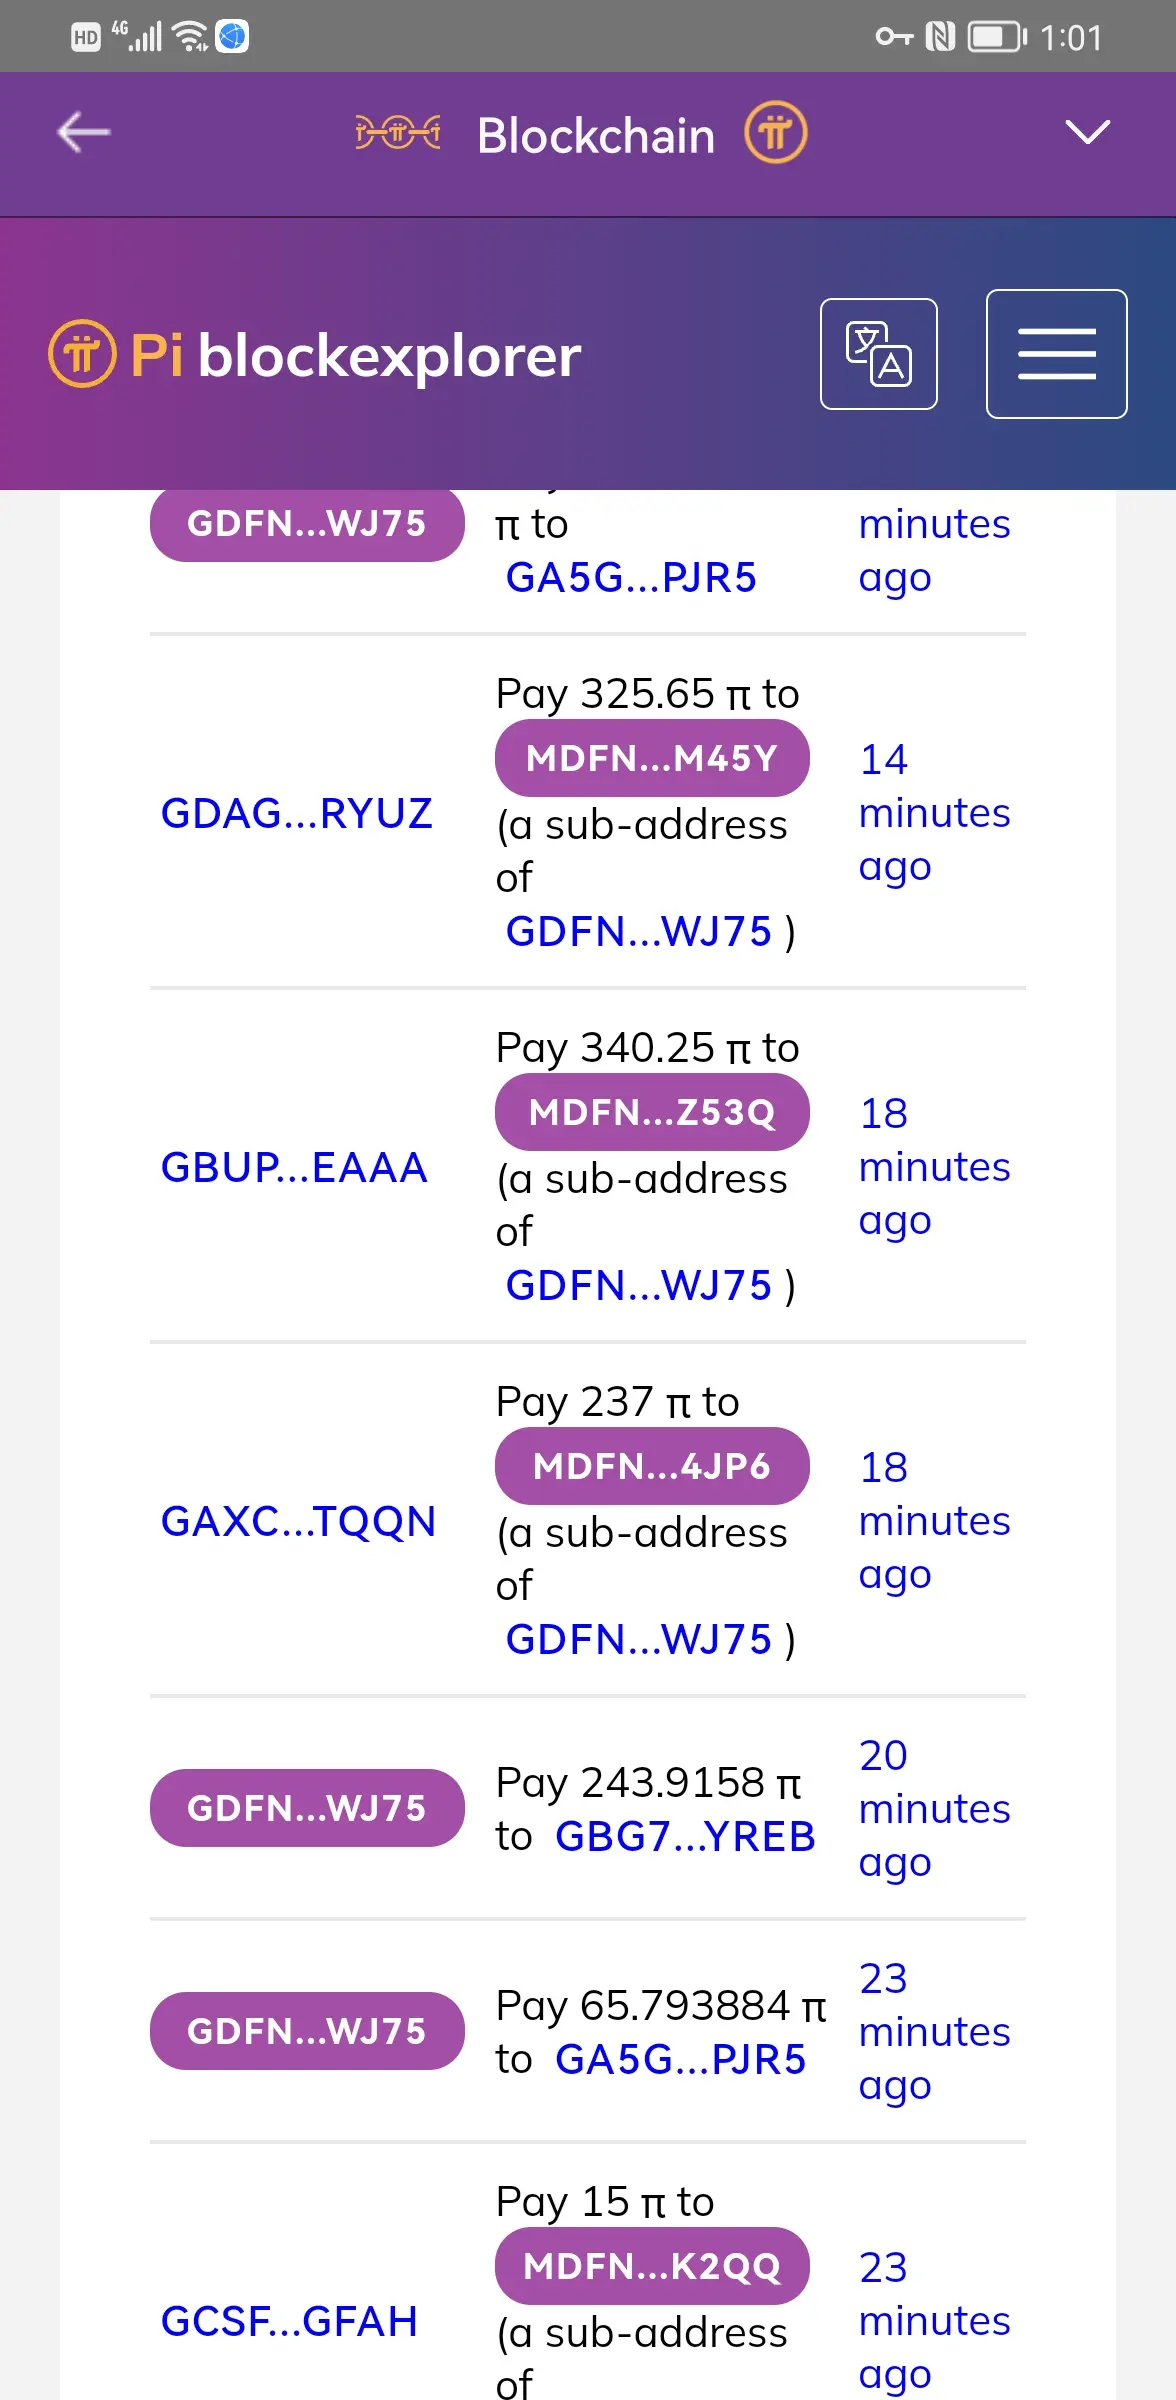The image size is (1176, 2400).
Task: Open the GCSF...GFAH account link
Action: [289, 2321]
